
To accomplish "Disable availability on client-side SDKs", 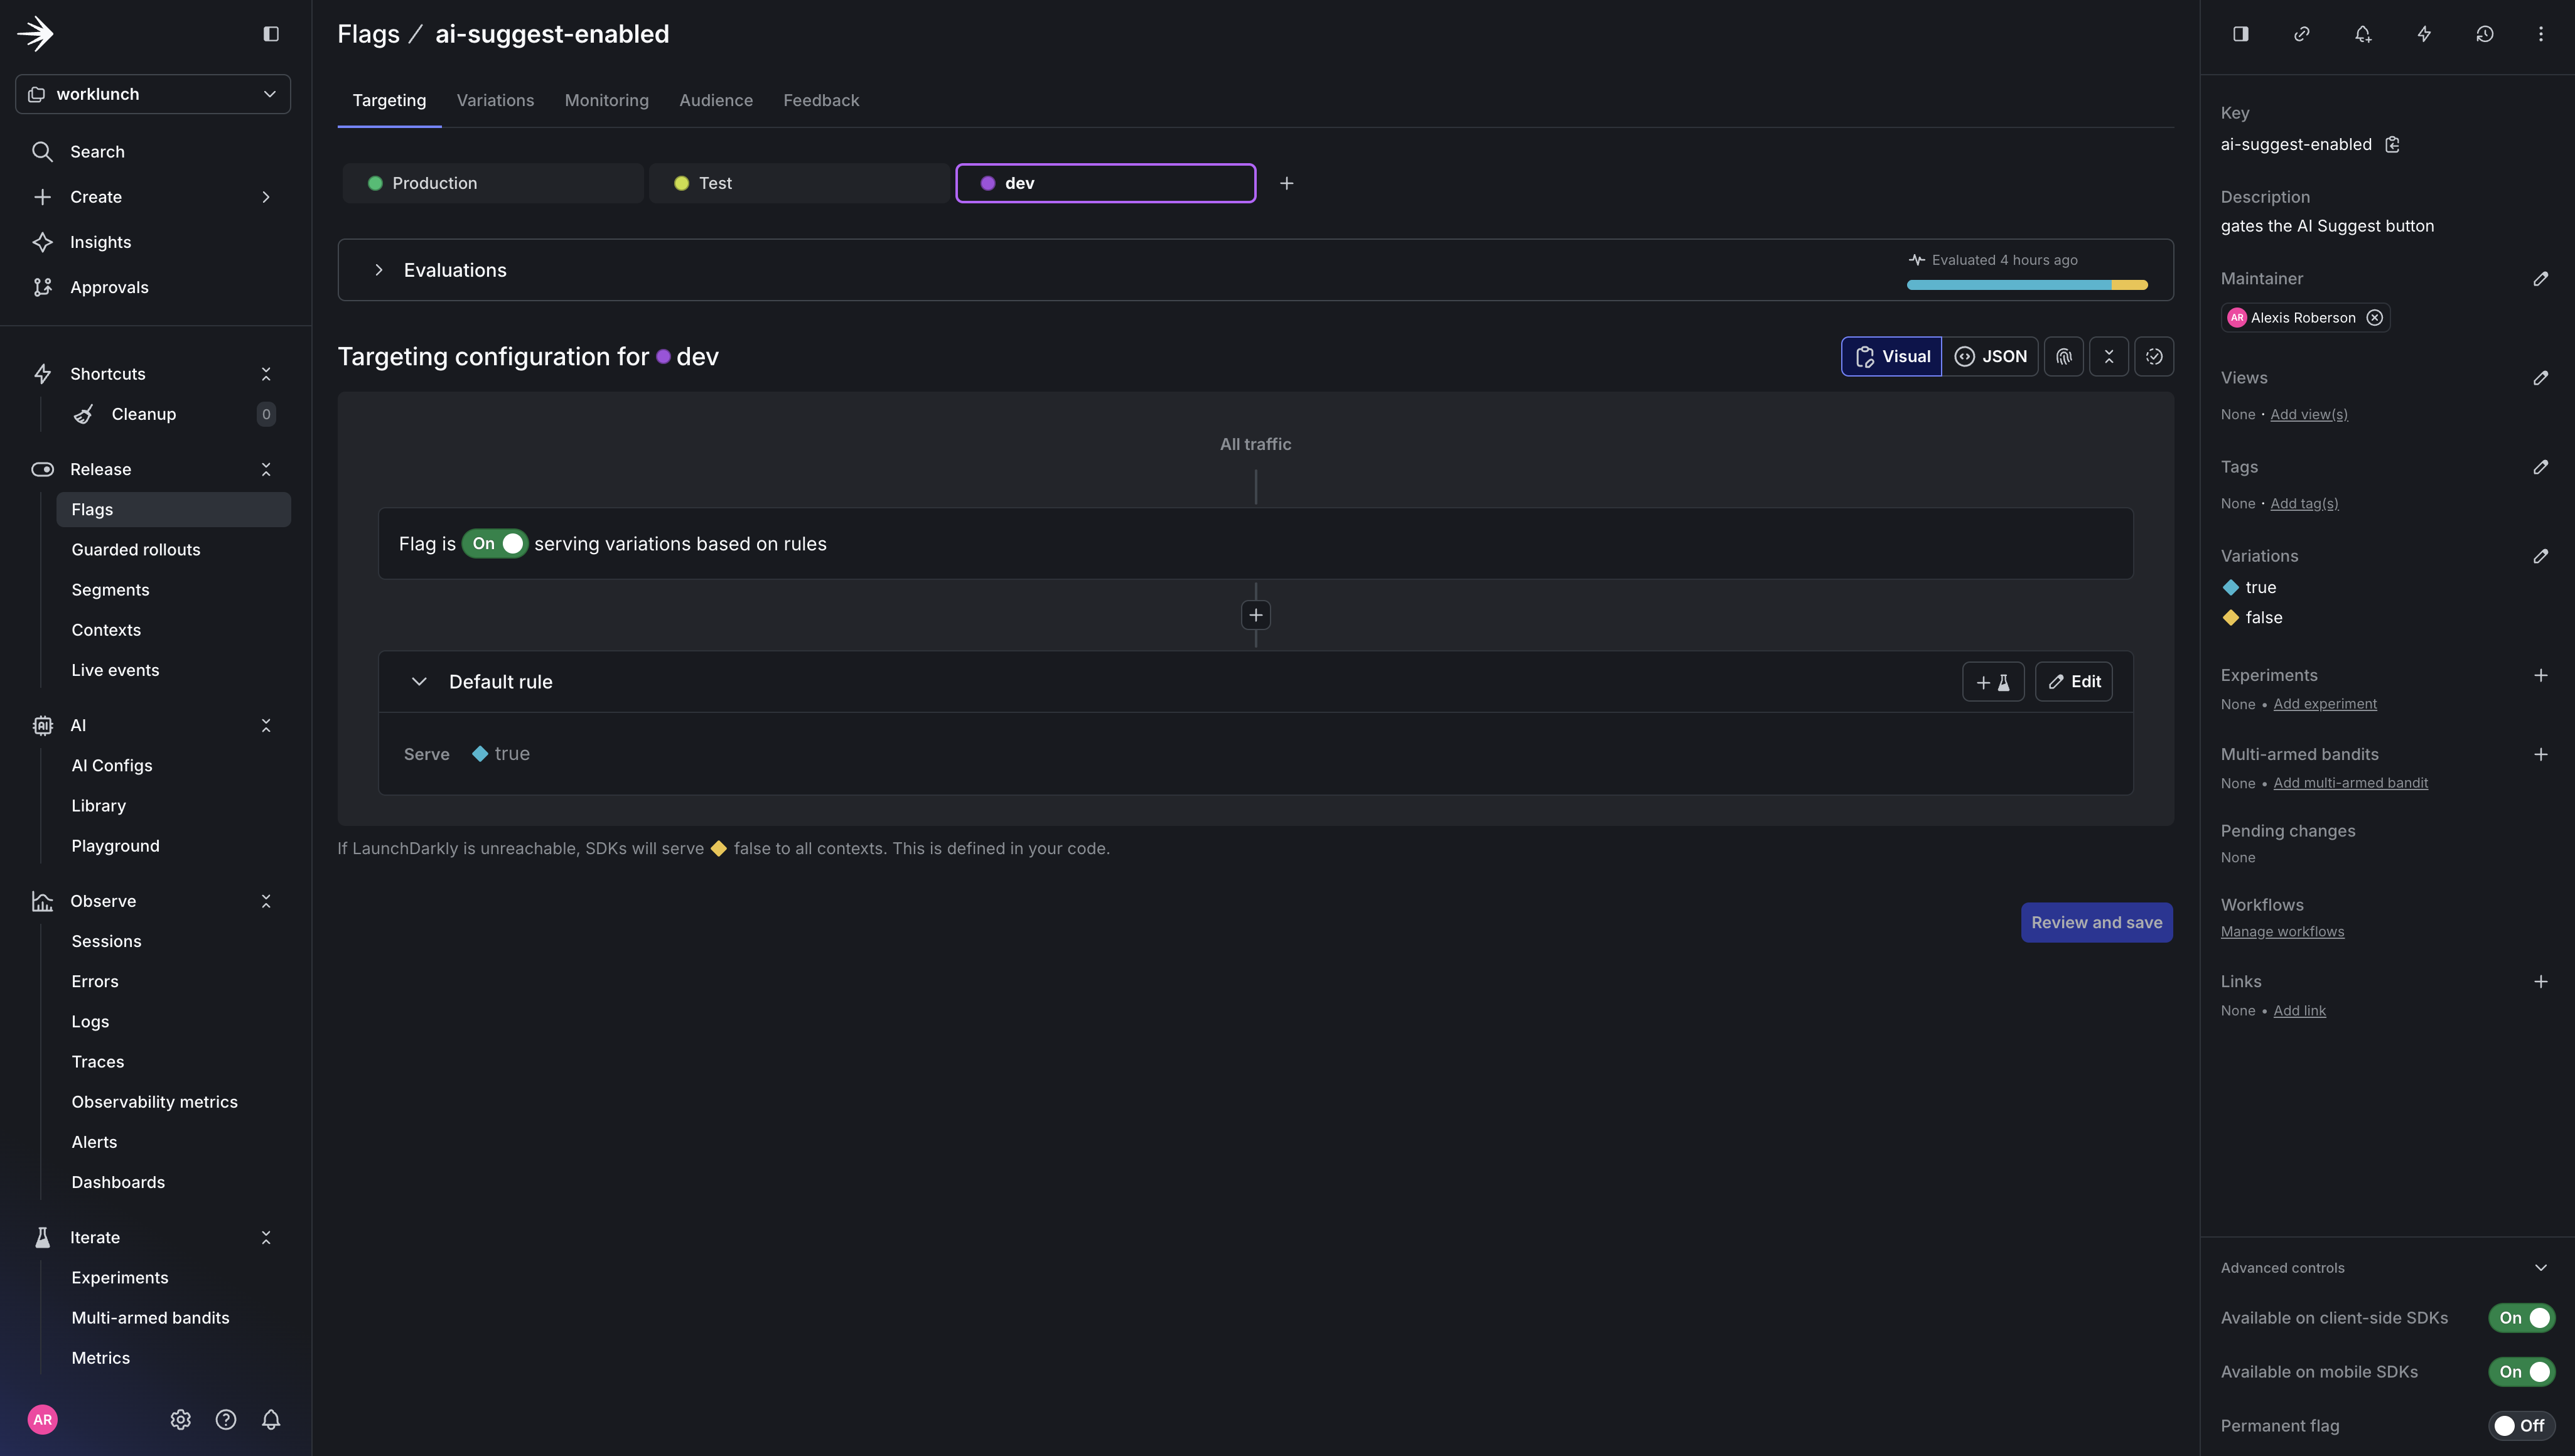I will pyautogui.click(x=2521, y=1317).
